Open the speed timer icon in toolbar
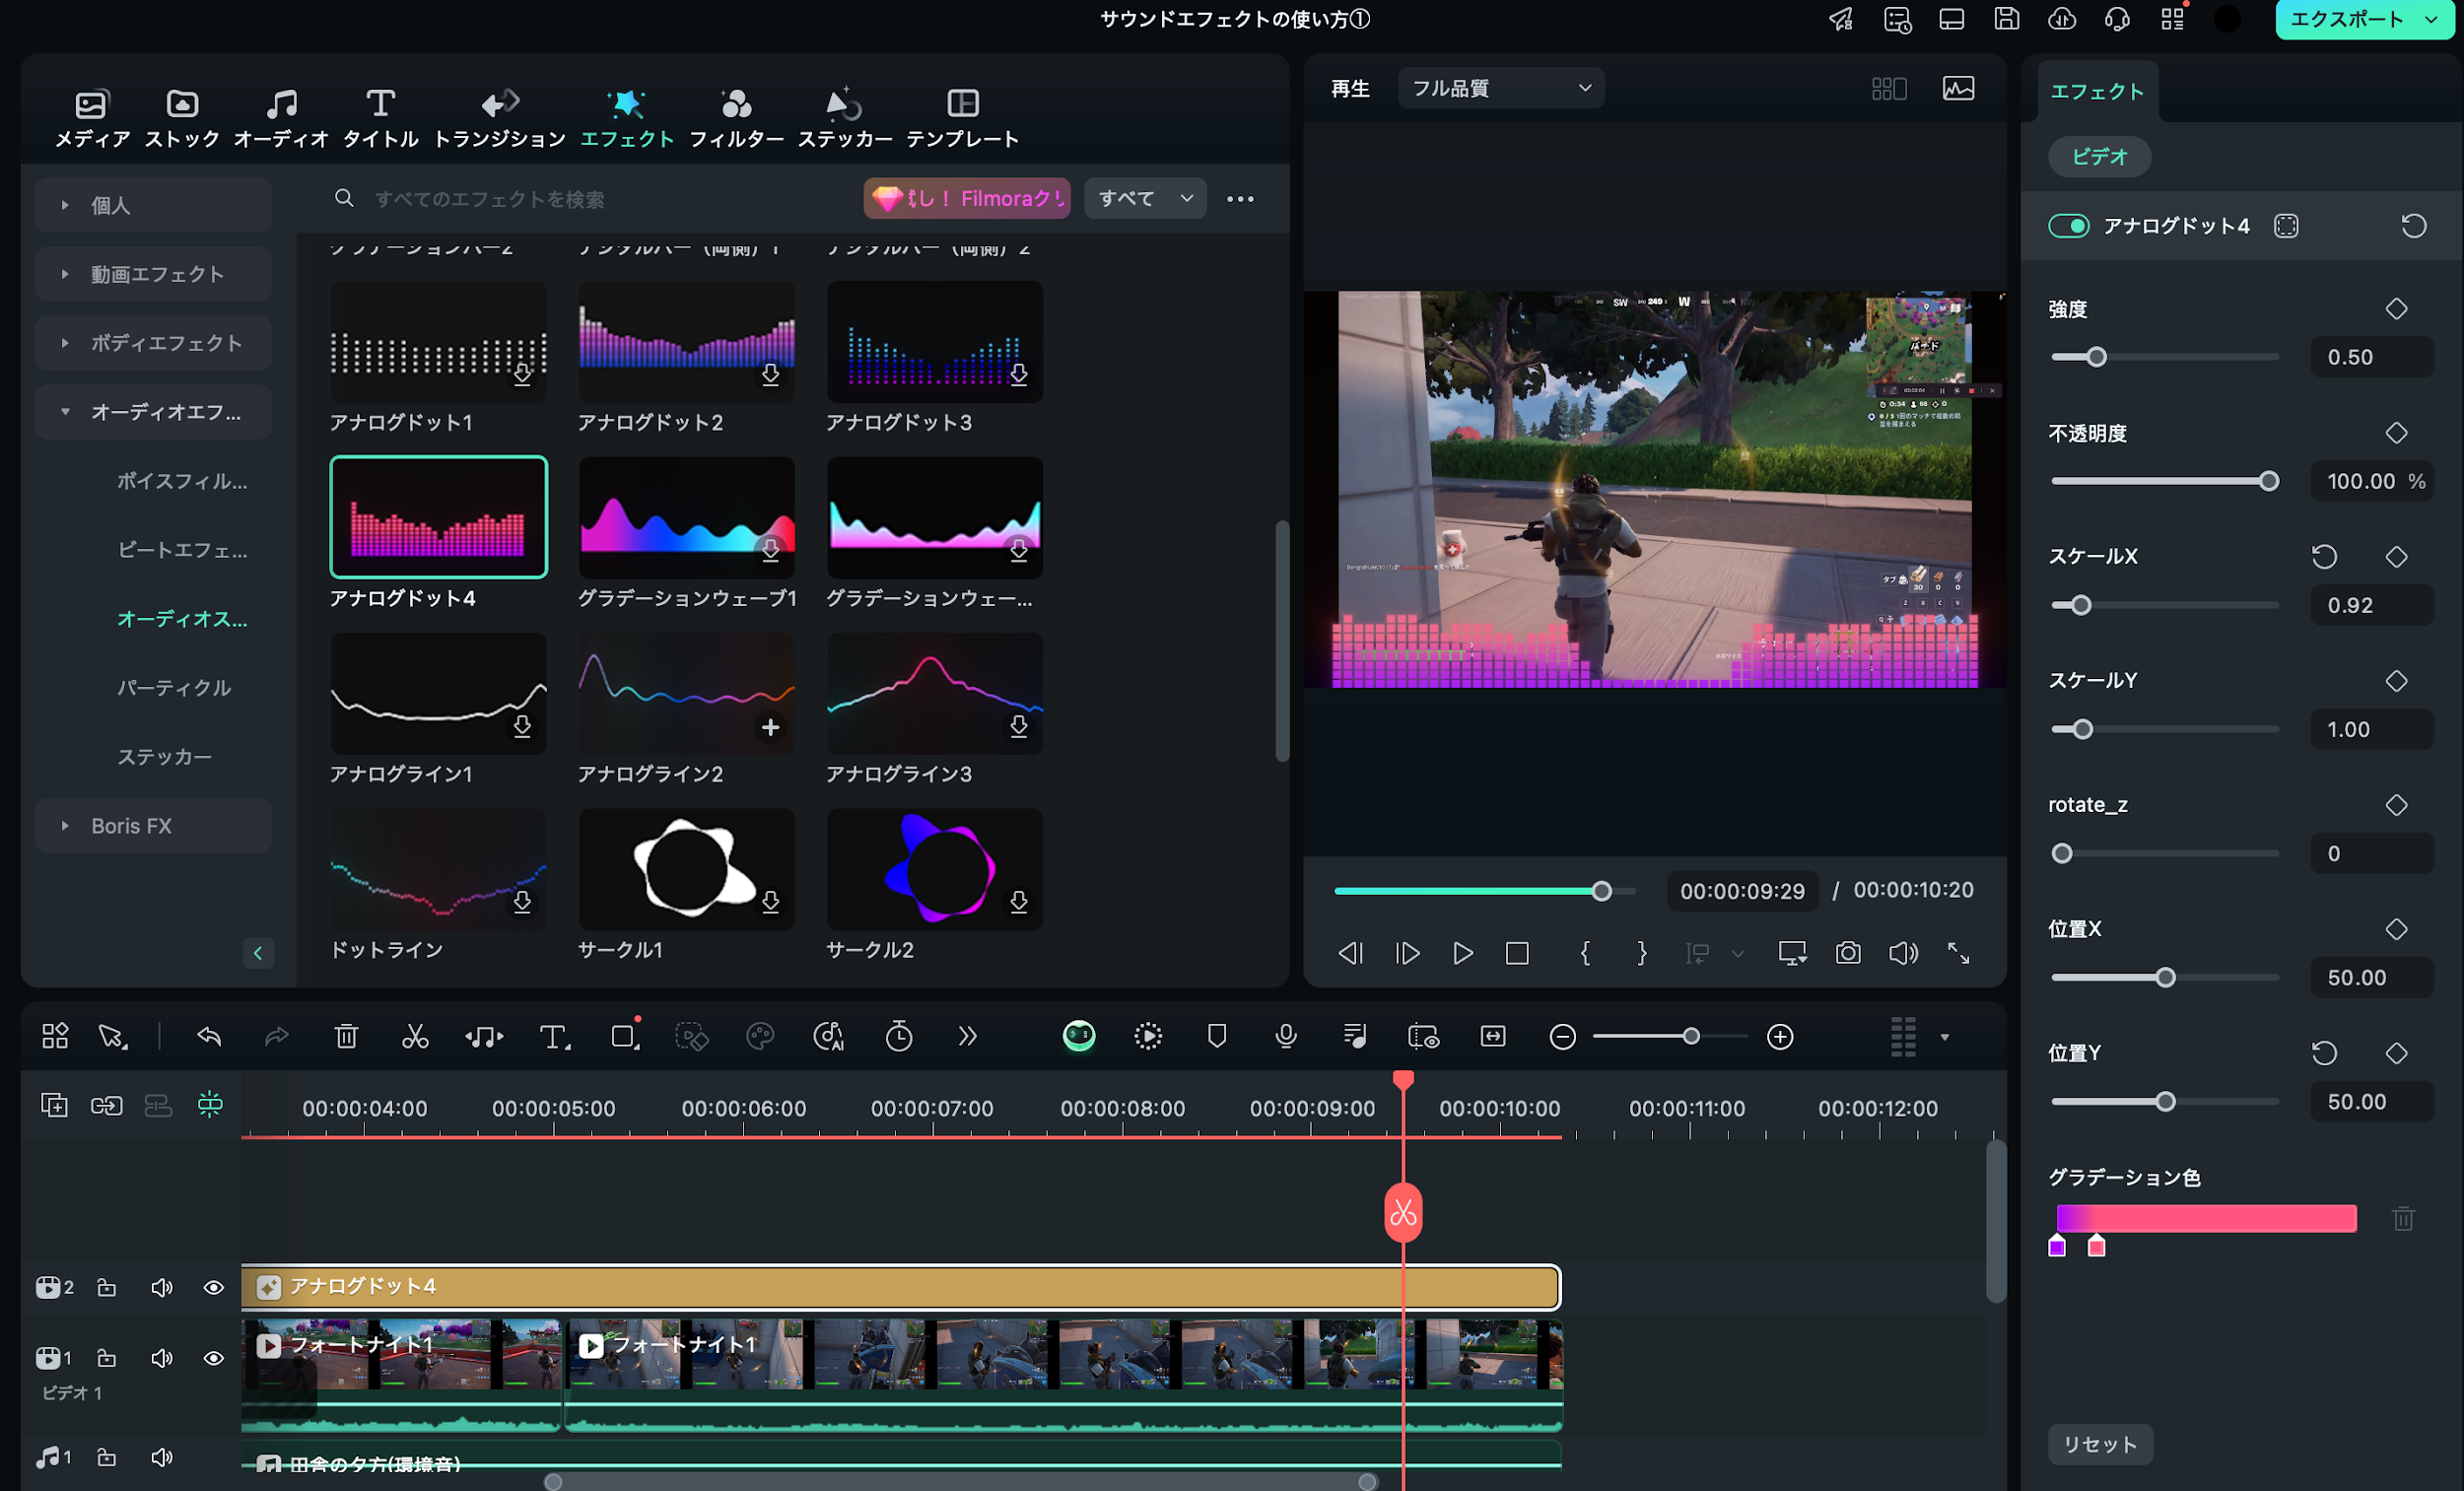The width and height of the screenshot is (2464, 1491). pos(899,1037)
